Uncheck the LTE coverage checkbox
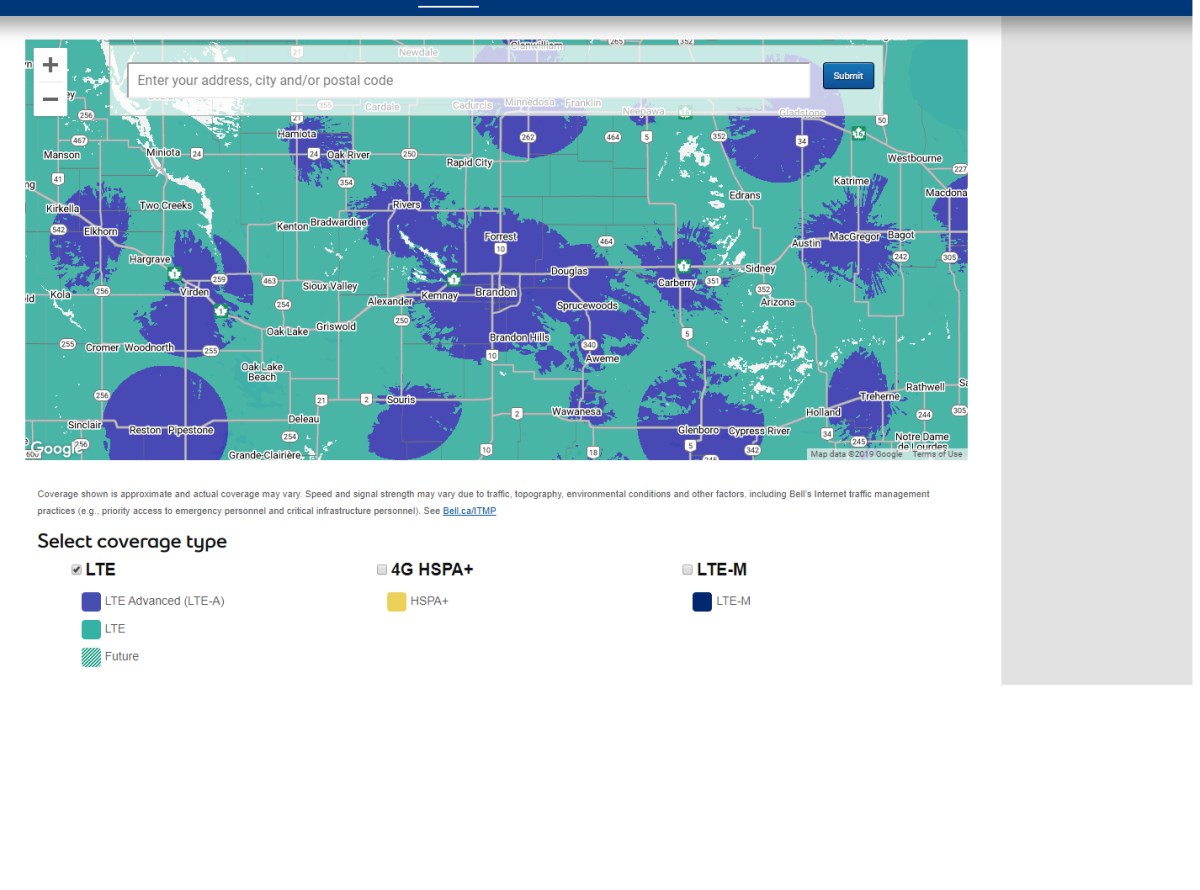Image resolution: width=1200 pixels, height=890 pixels. (x=76, y=570)
